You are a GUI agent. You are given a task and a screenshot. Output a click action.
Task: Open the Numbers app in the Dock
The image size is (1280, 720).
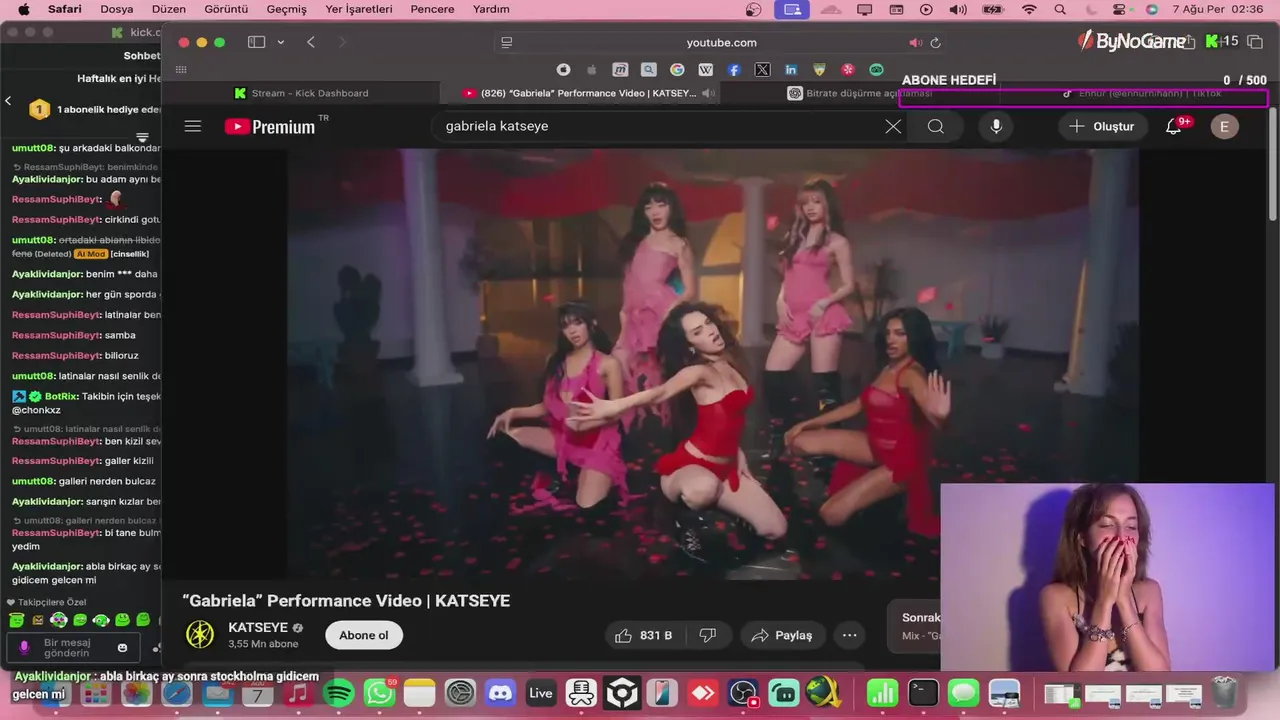point(882,692)
